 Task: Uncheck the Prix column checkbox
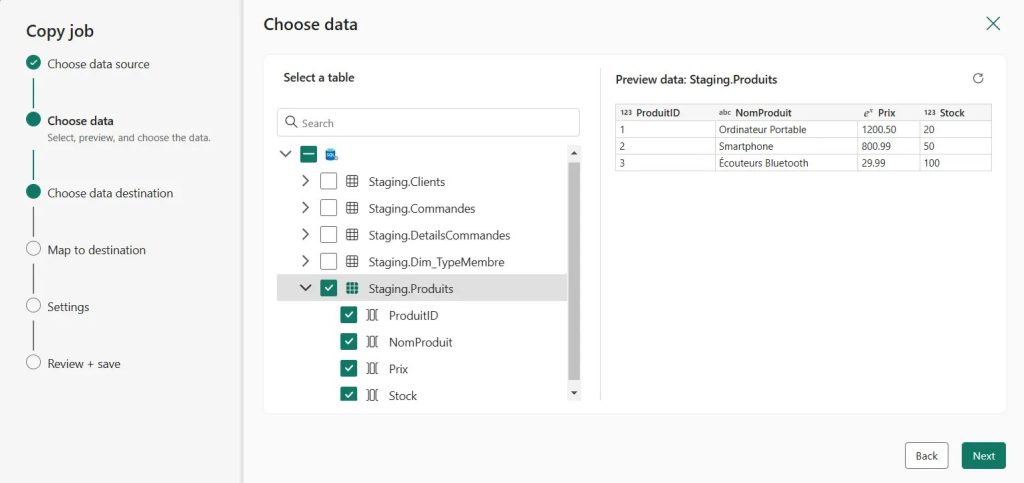(349, 369)
